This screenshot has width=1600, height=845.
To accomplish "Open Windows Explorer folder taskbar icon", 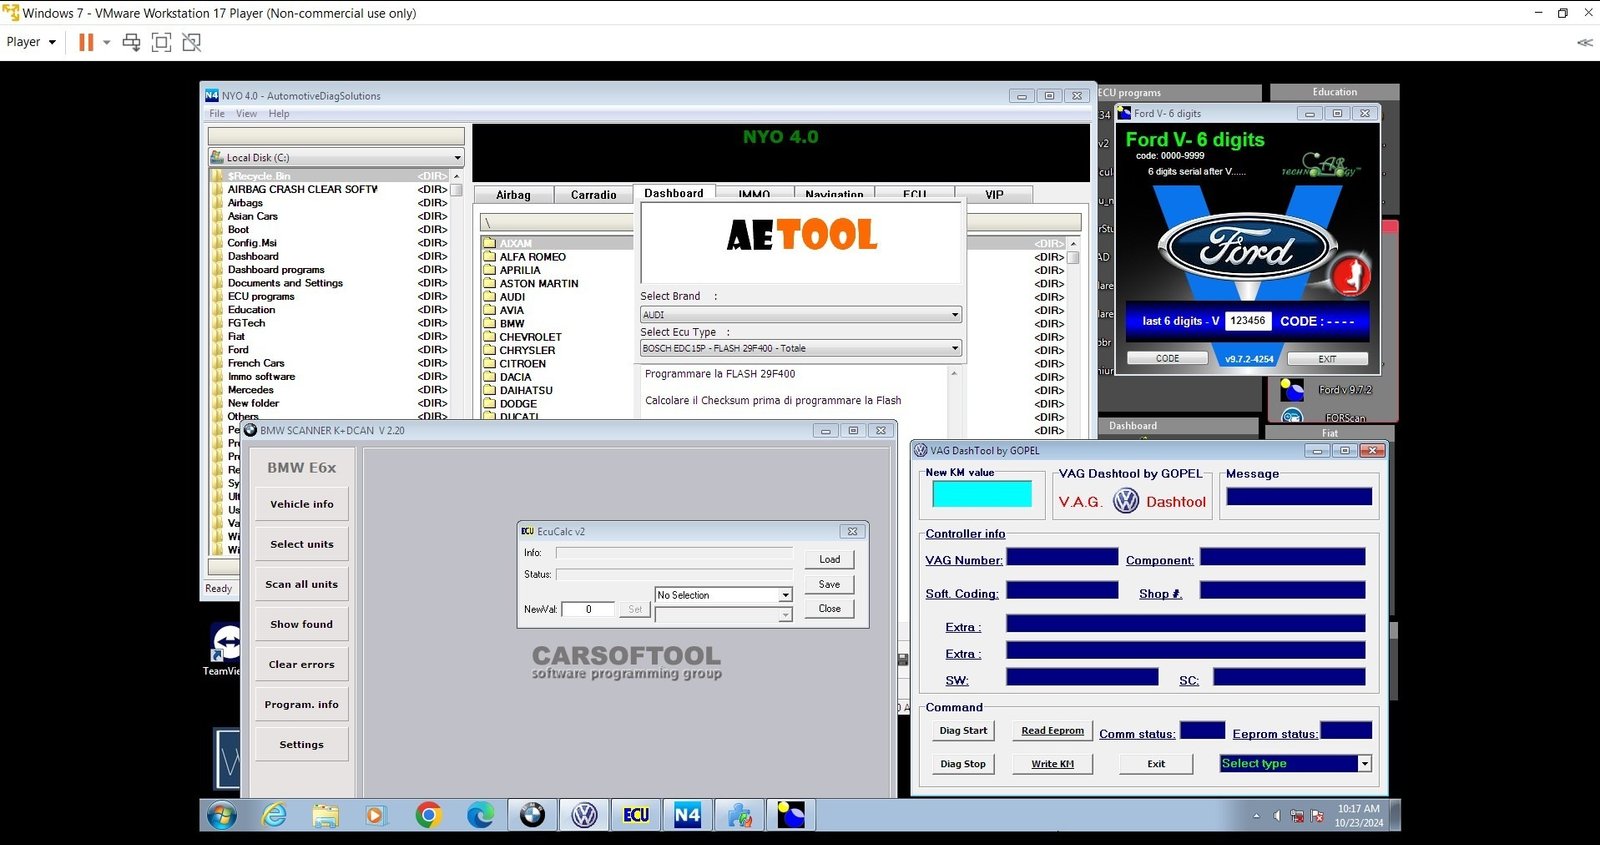I will [325, 815].
